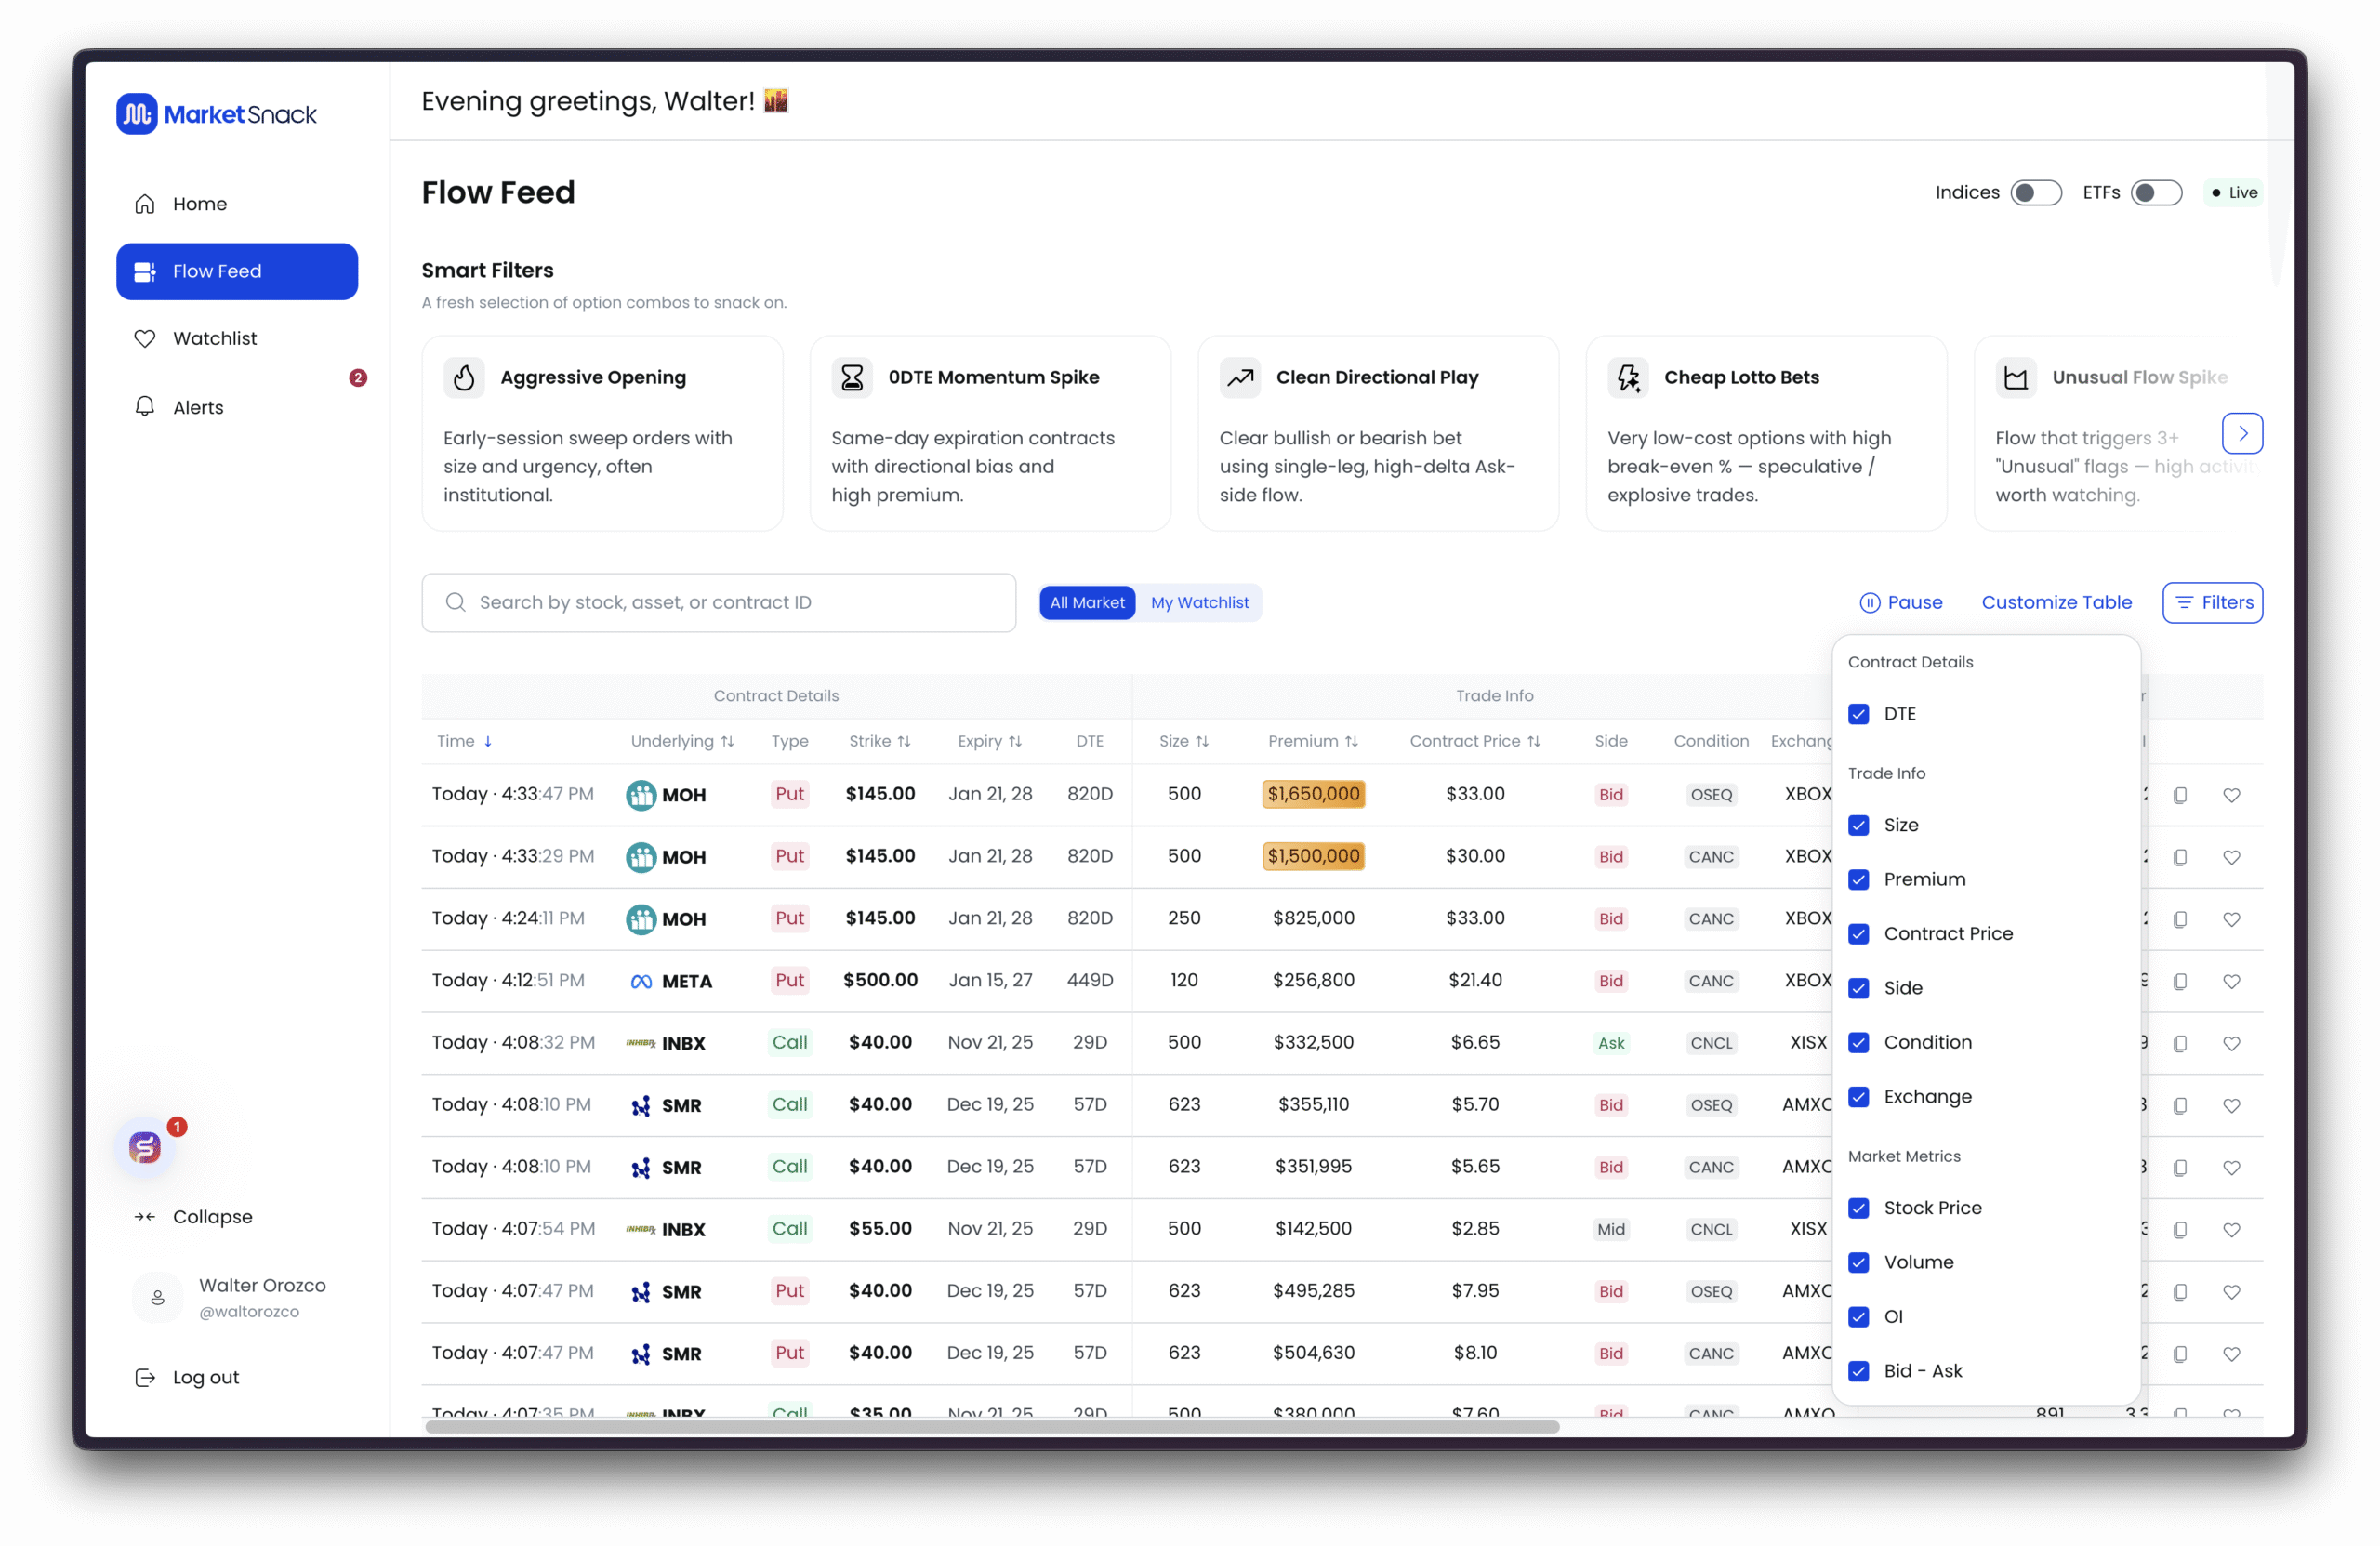The height and width of the screenshot is (1546, 2380).
Task: Open the Alerts bell icon
Action: pyautogui.click(x=145, y=406)
